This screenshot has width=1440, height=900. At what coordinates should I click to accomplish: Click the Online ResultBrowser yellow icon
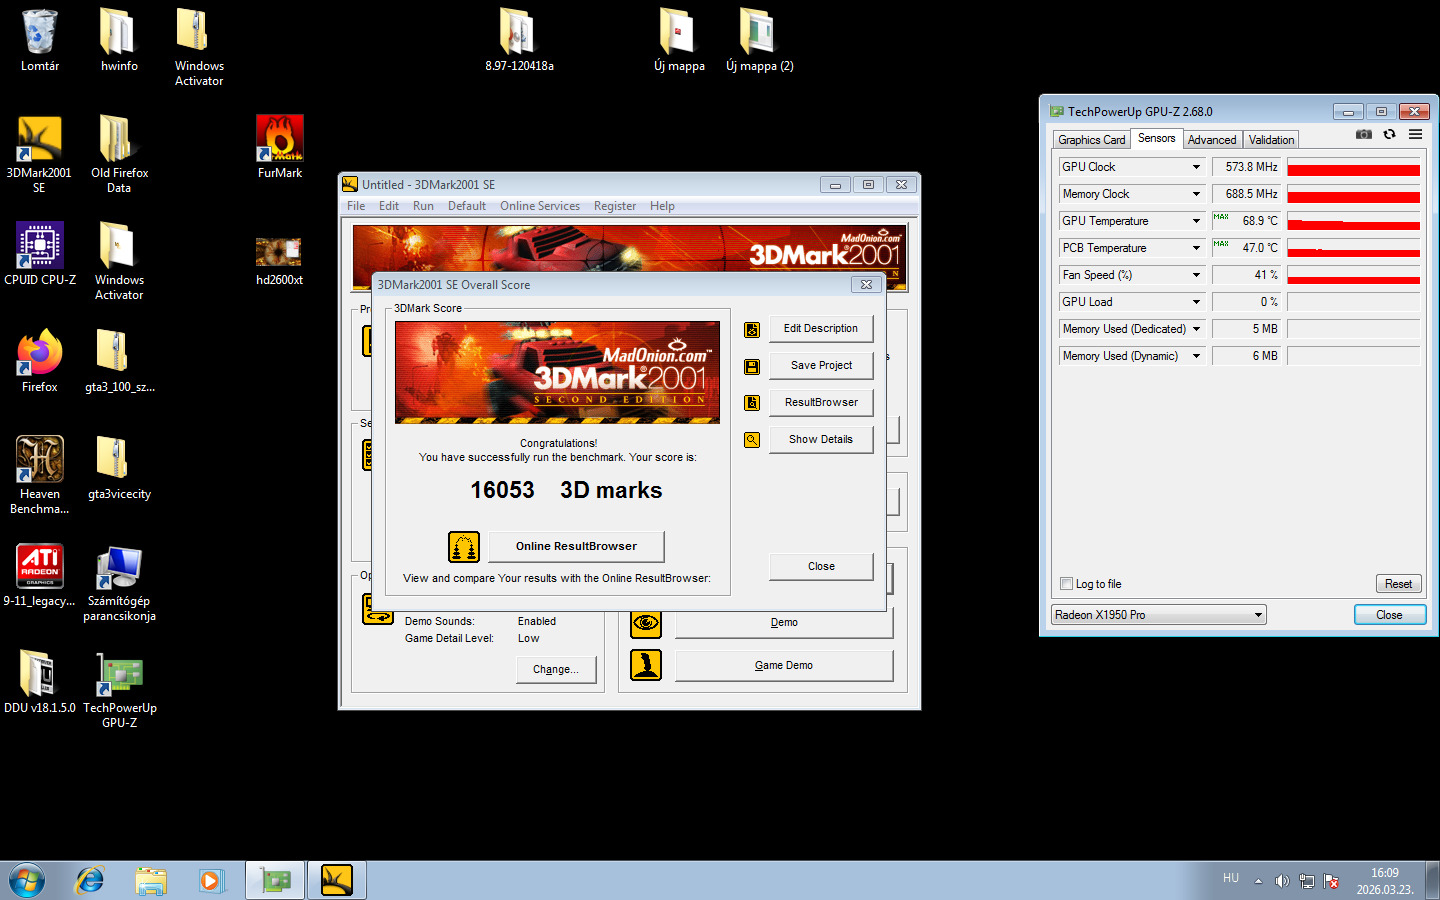[464, 547]
